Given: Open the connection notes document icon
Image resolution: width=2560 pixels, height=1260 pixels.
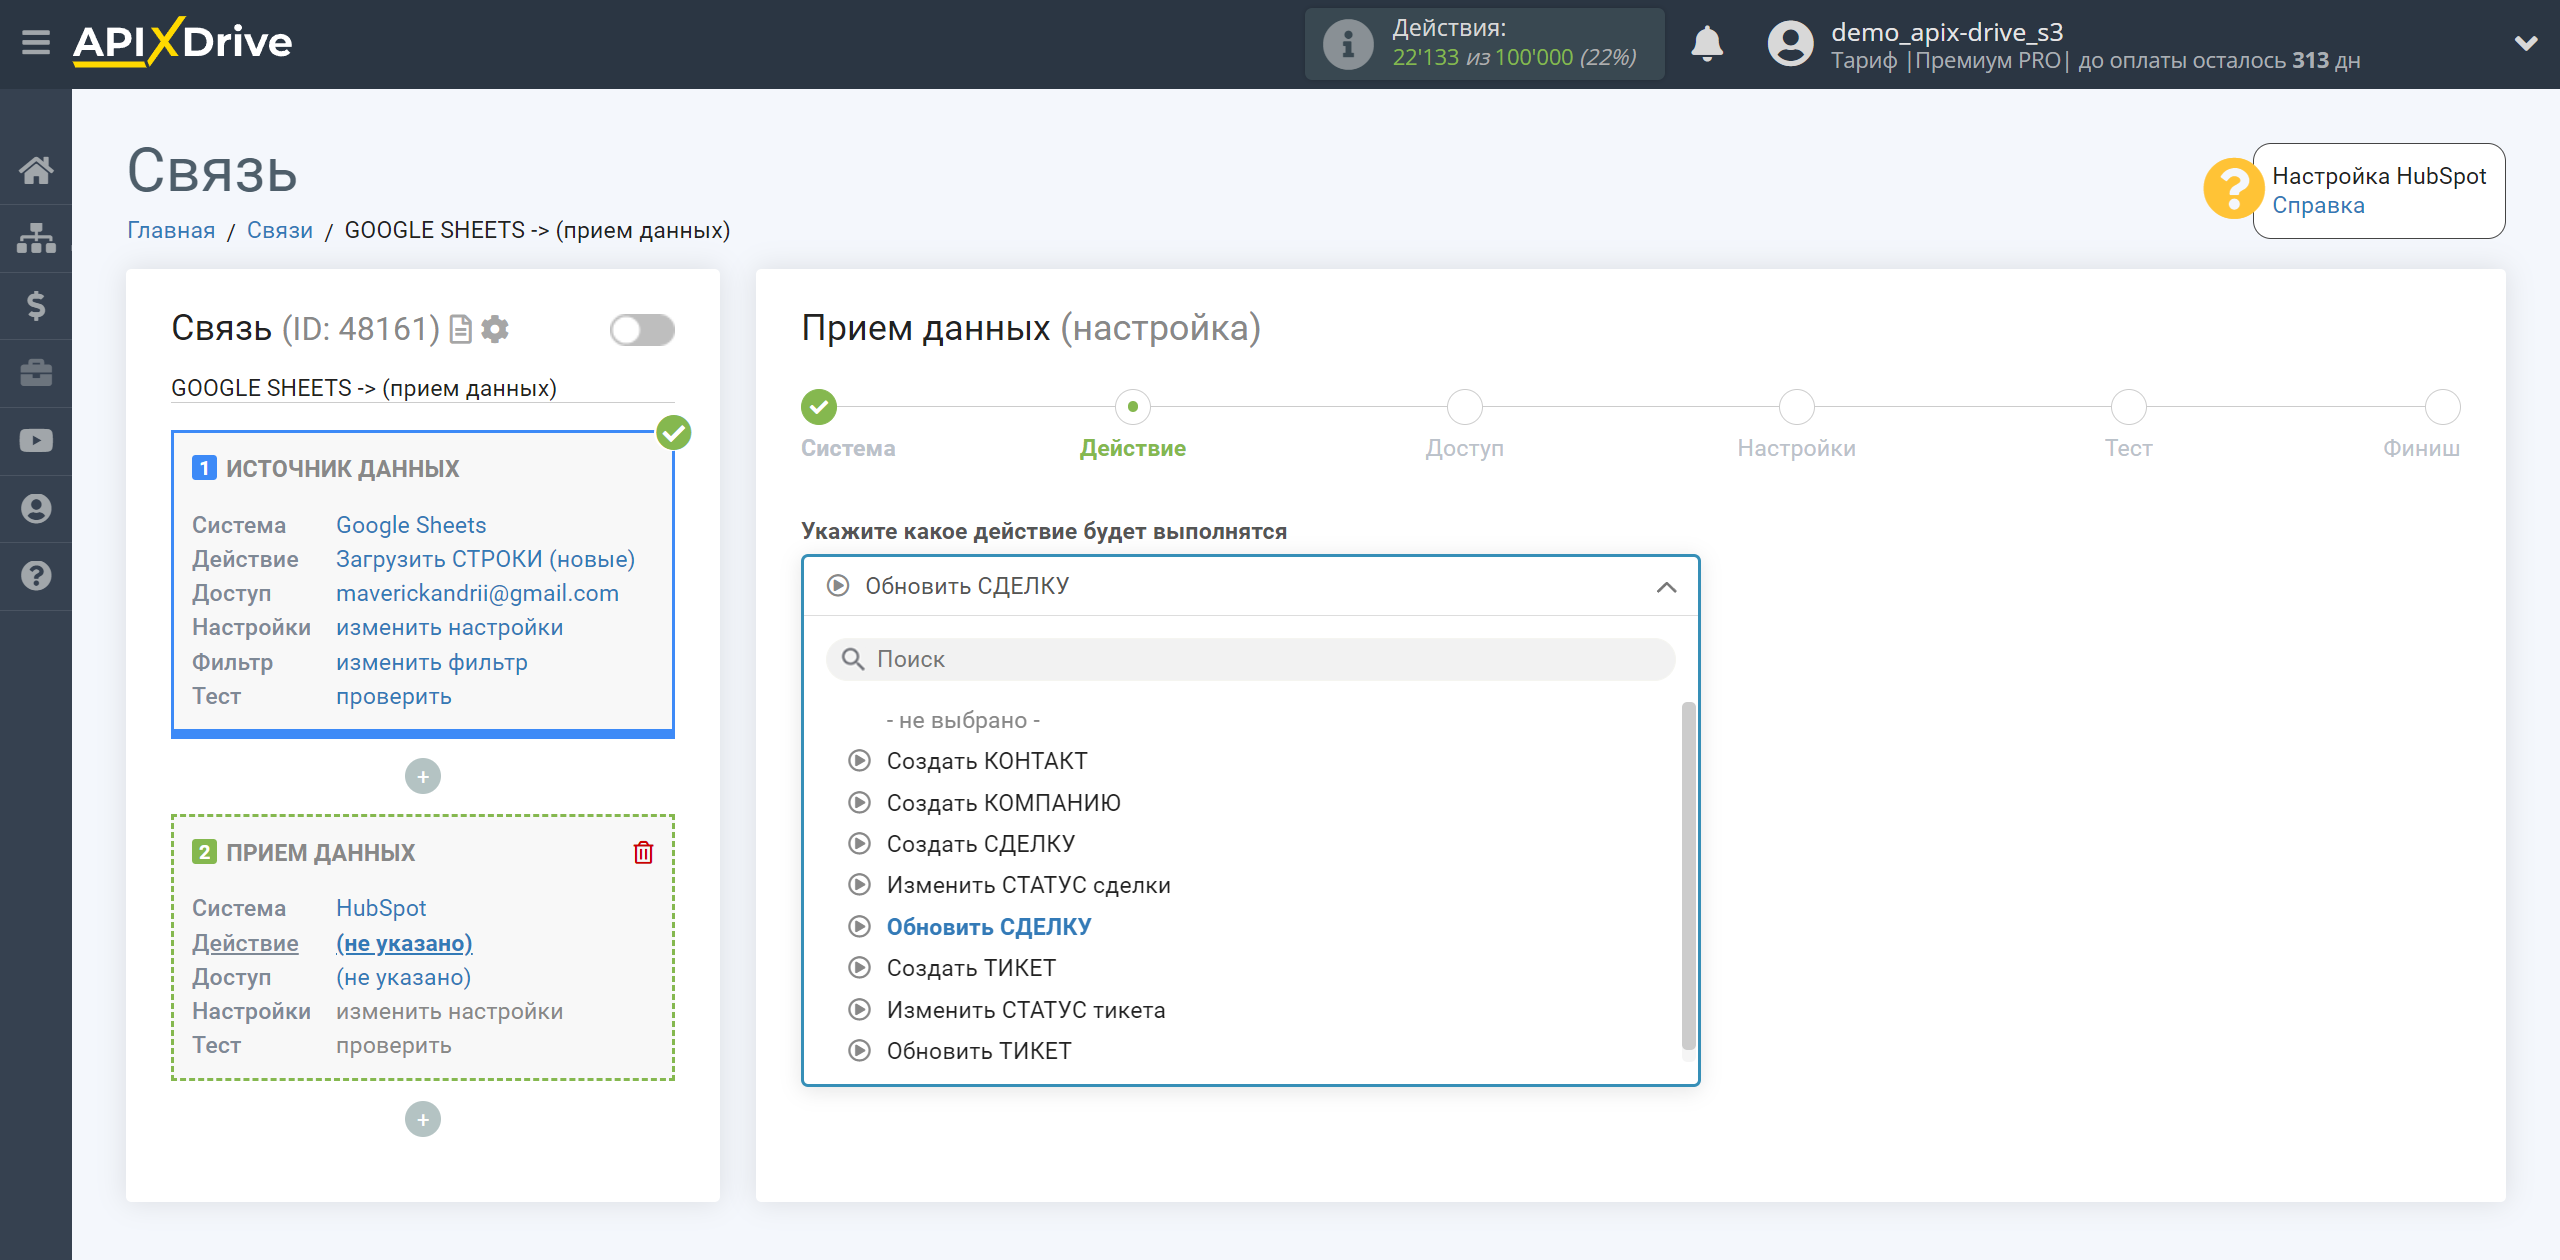Looking at the screenshot, I should [x=461, y=329].
